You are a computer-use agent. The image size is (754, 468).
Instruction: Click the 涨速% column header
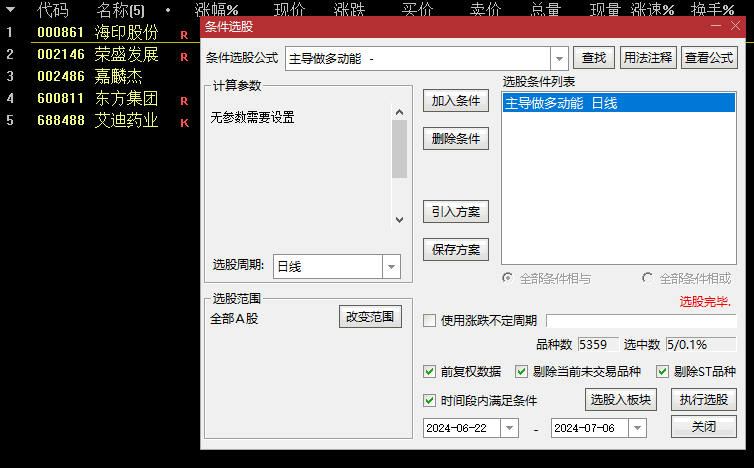[x=653, y=10]
